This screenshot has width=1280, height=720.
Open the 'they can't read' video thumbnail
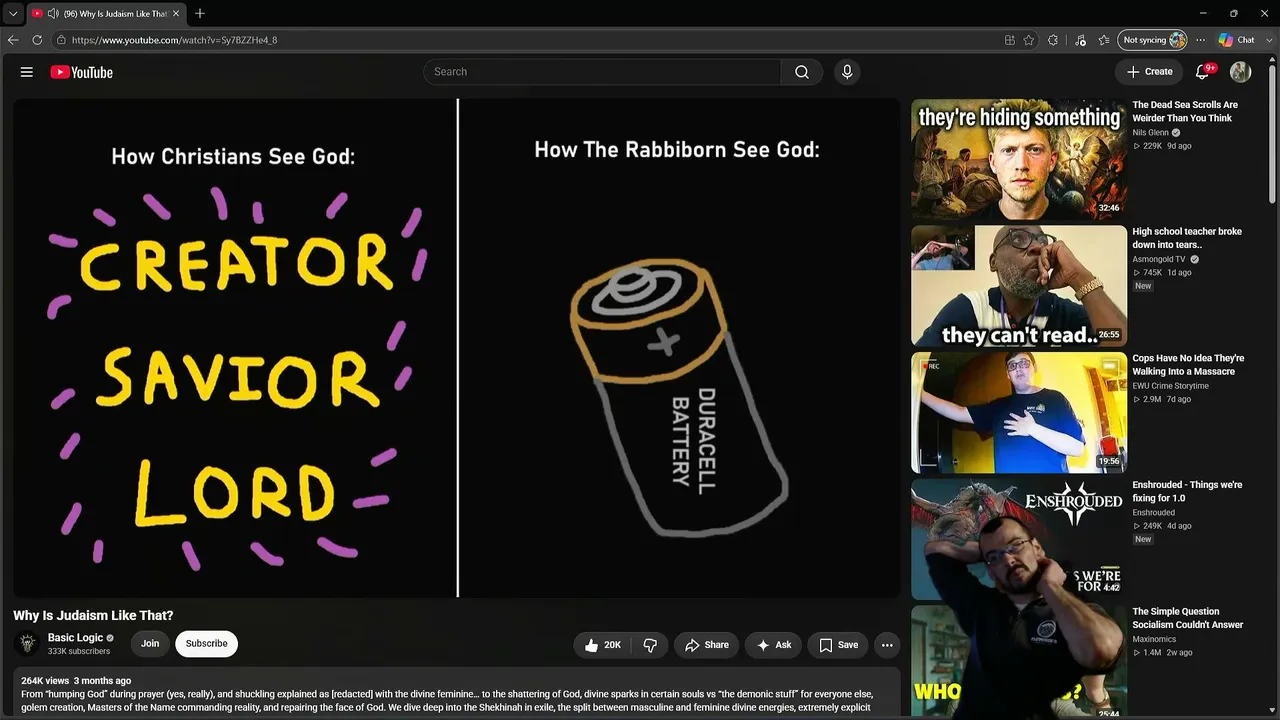tap(1019, 285)
